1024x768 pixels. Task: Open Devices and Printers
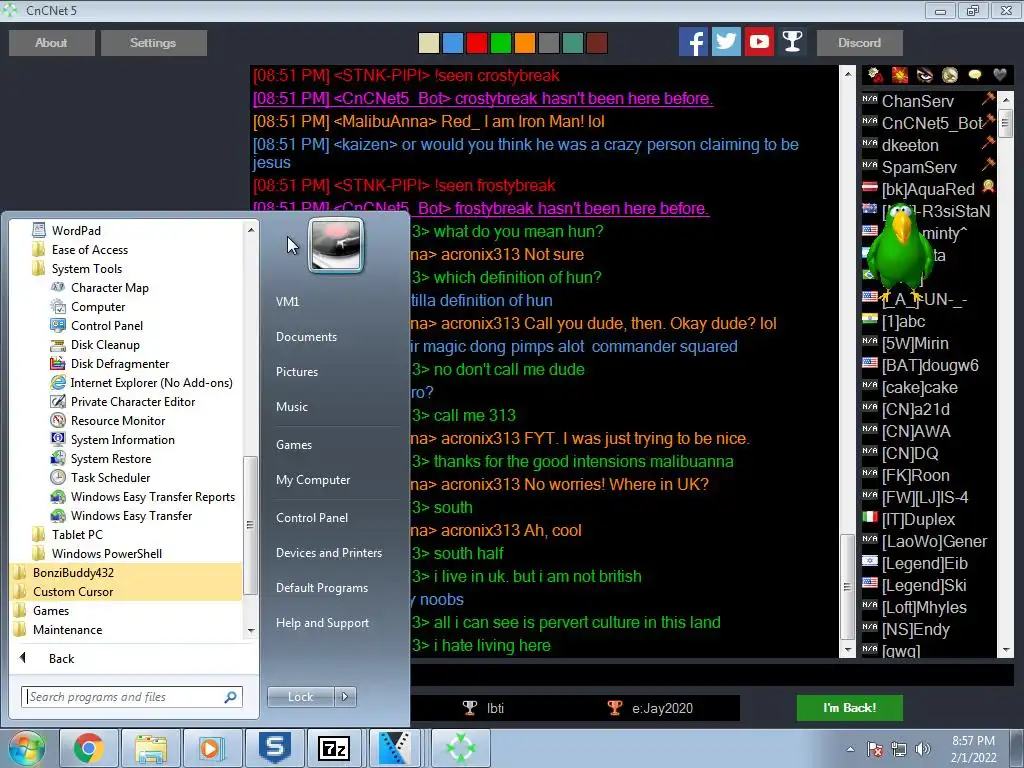pyautogui.click(x=328, y=553)
